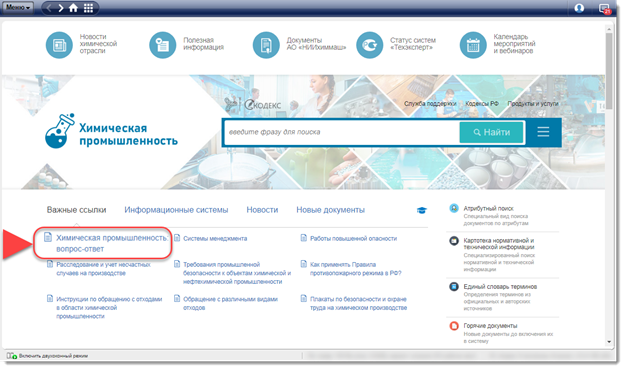This screenshot has height=369, width=624.
Task: Open the Системы менеджмента link
Action: tap(215, 238)
